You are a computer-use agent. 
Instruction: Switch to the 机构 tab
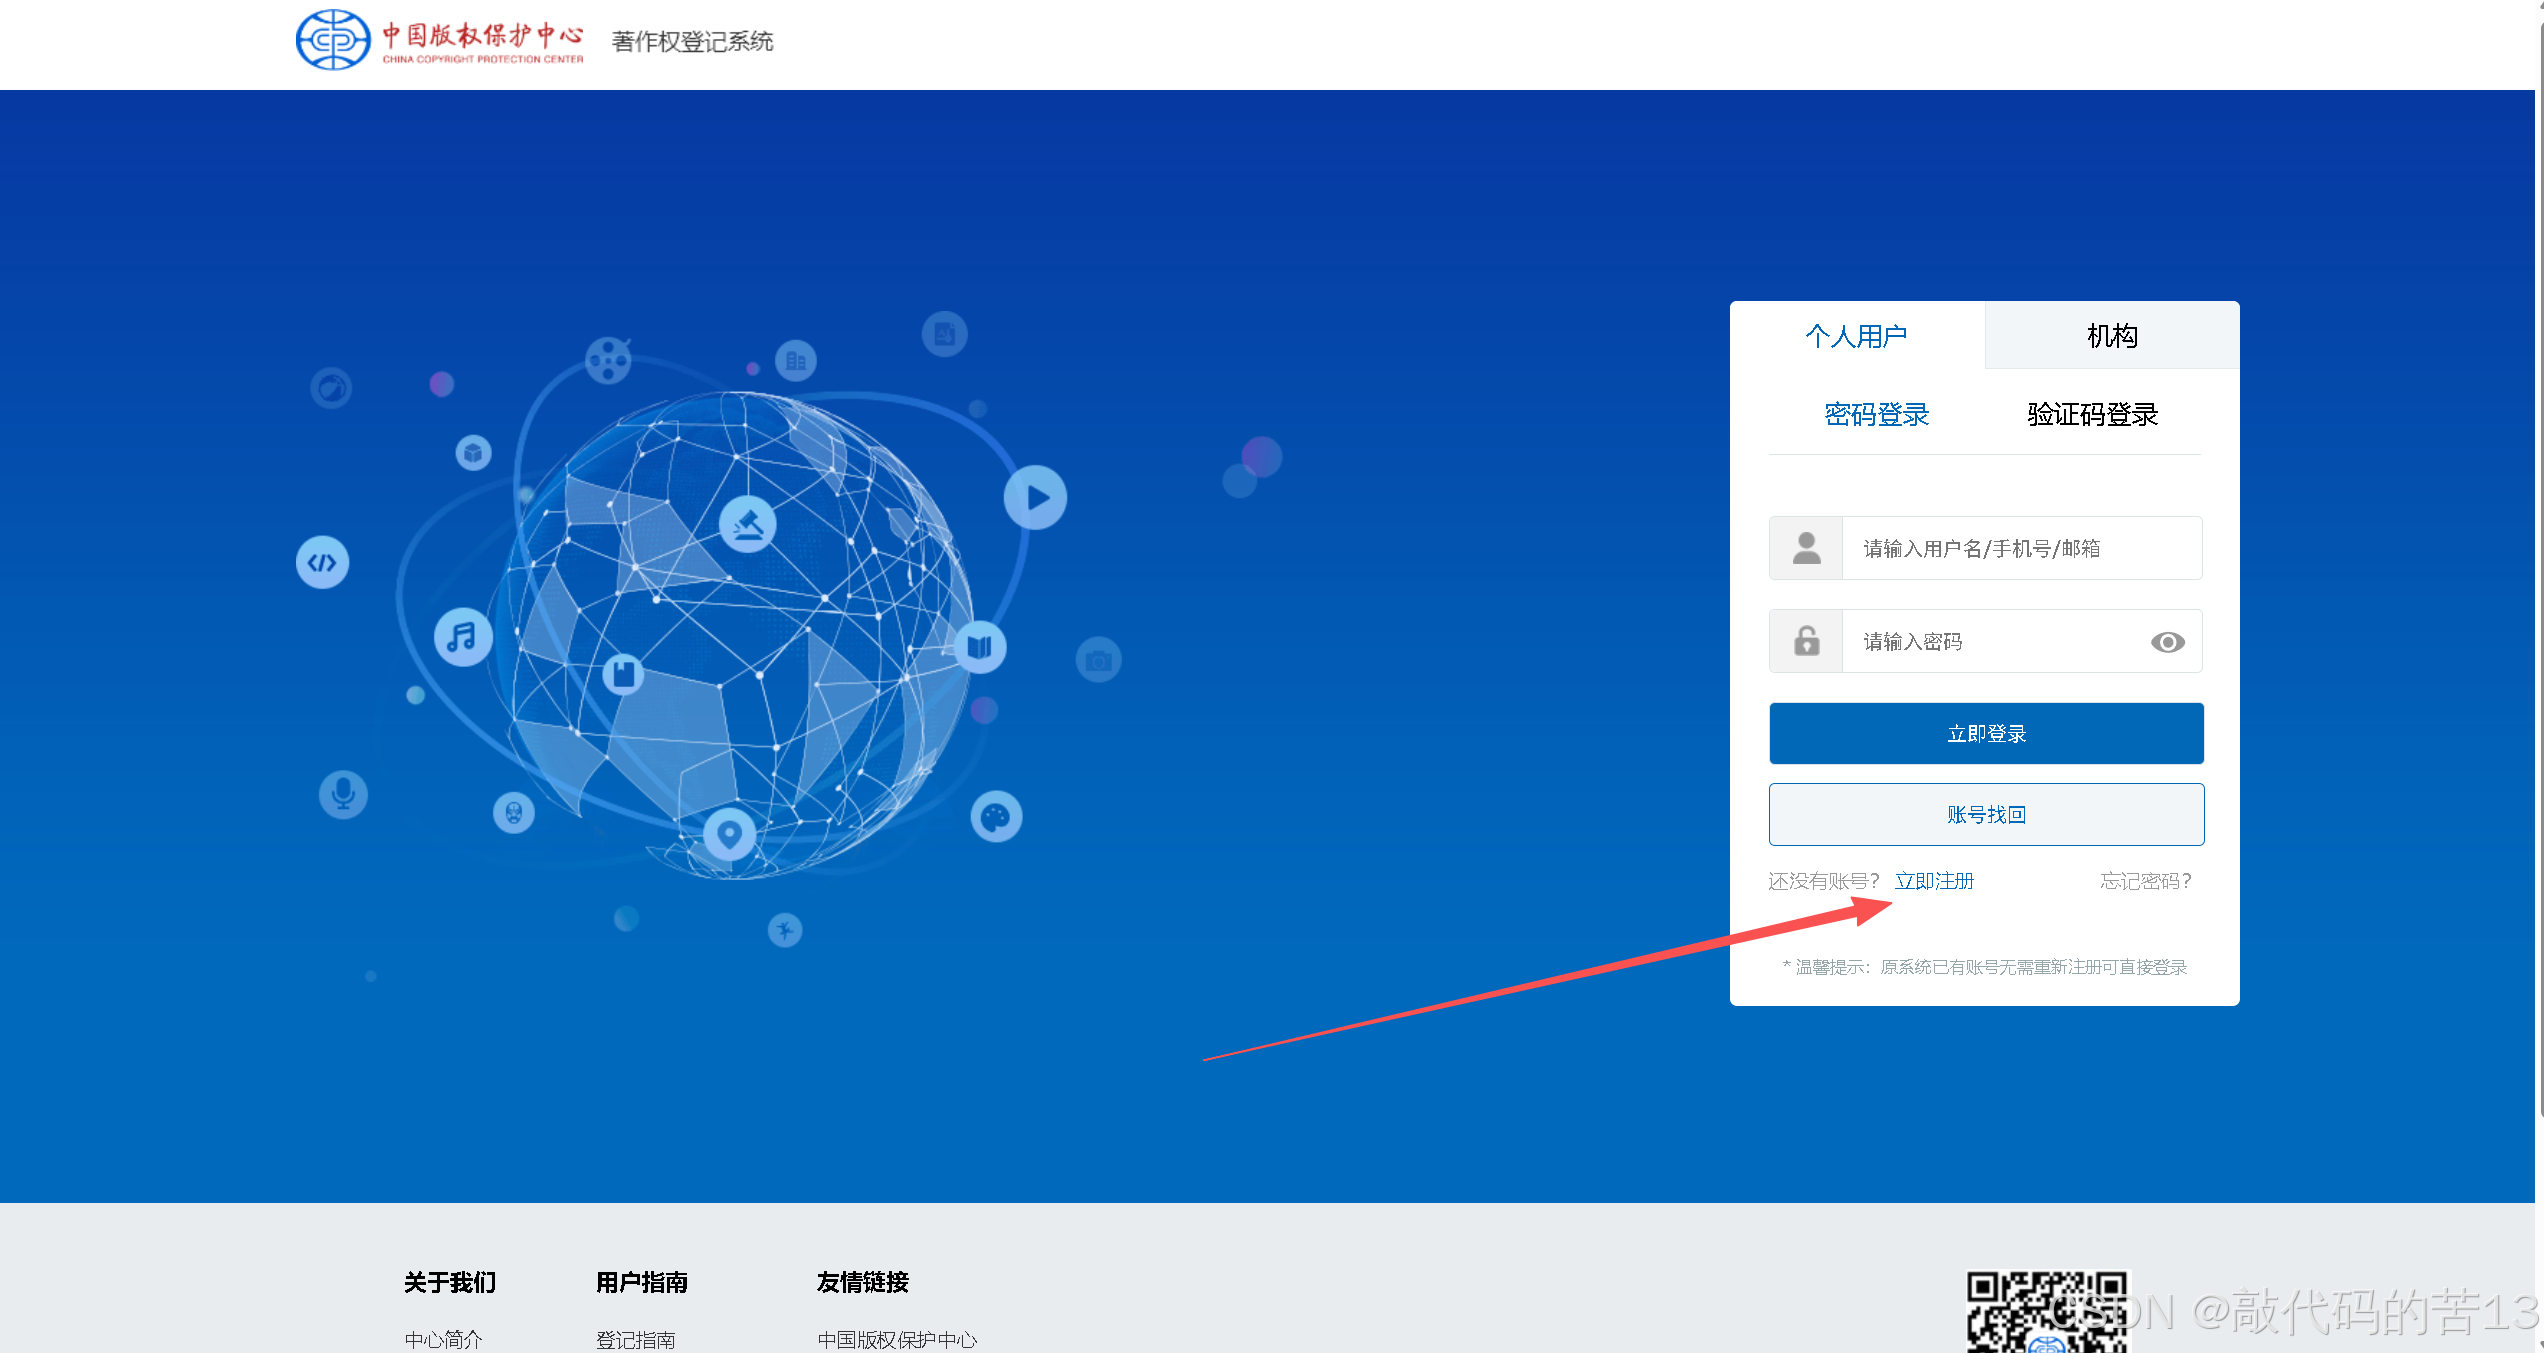pos(2112,336)
